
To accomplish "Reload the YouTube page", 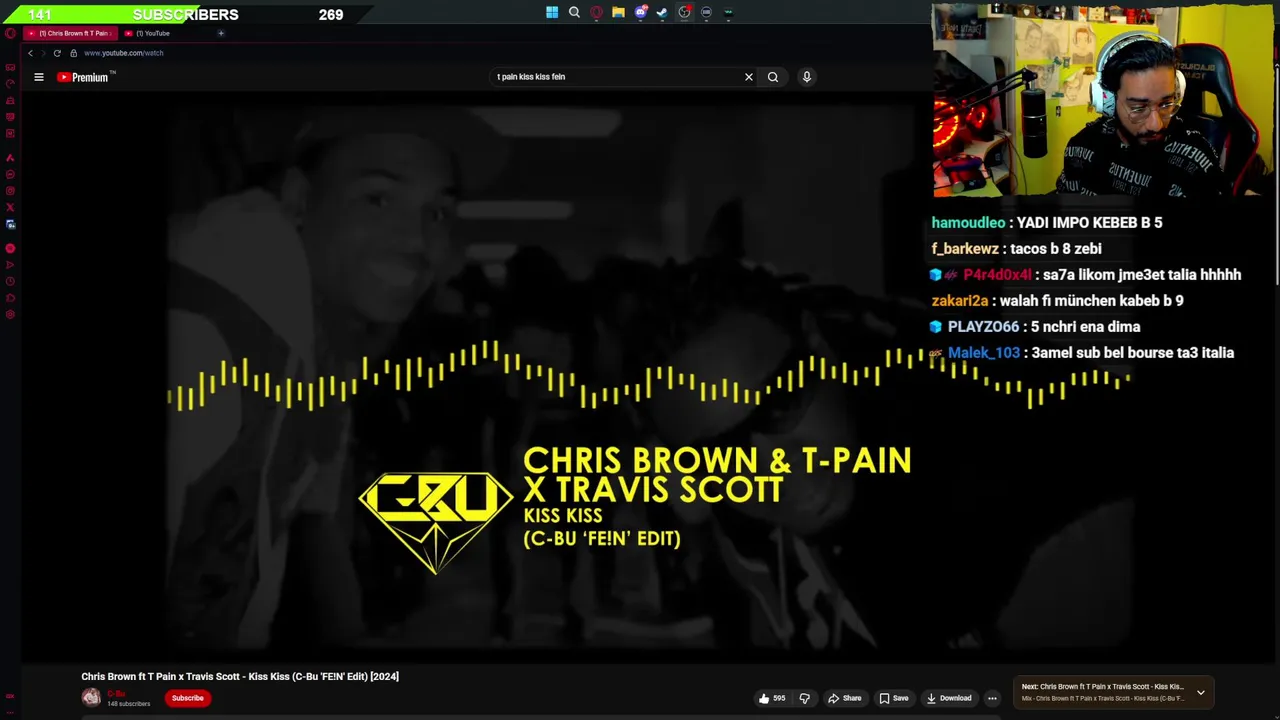I will [57, 53].
